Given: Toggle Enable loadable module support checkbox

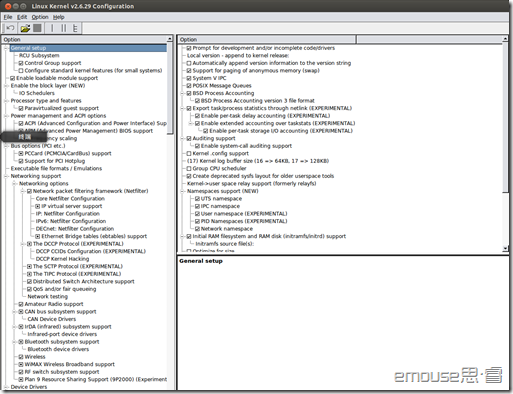Looking at the screenshot, I should click(12, 78).
